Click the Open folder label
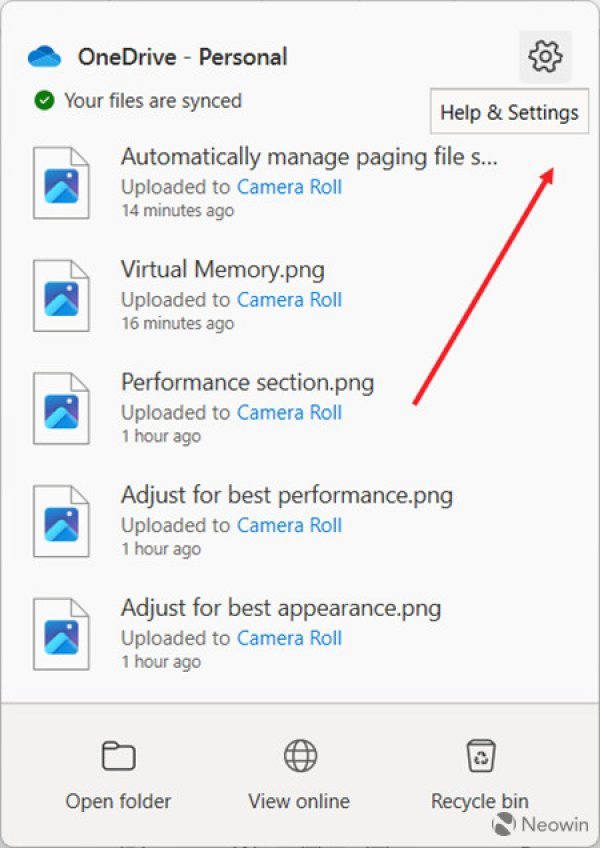 (x=118, y=801)
